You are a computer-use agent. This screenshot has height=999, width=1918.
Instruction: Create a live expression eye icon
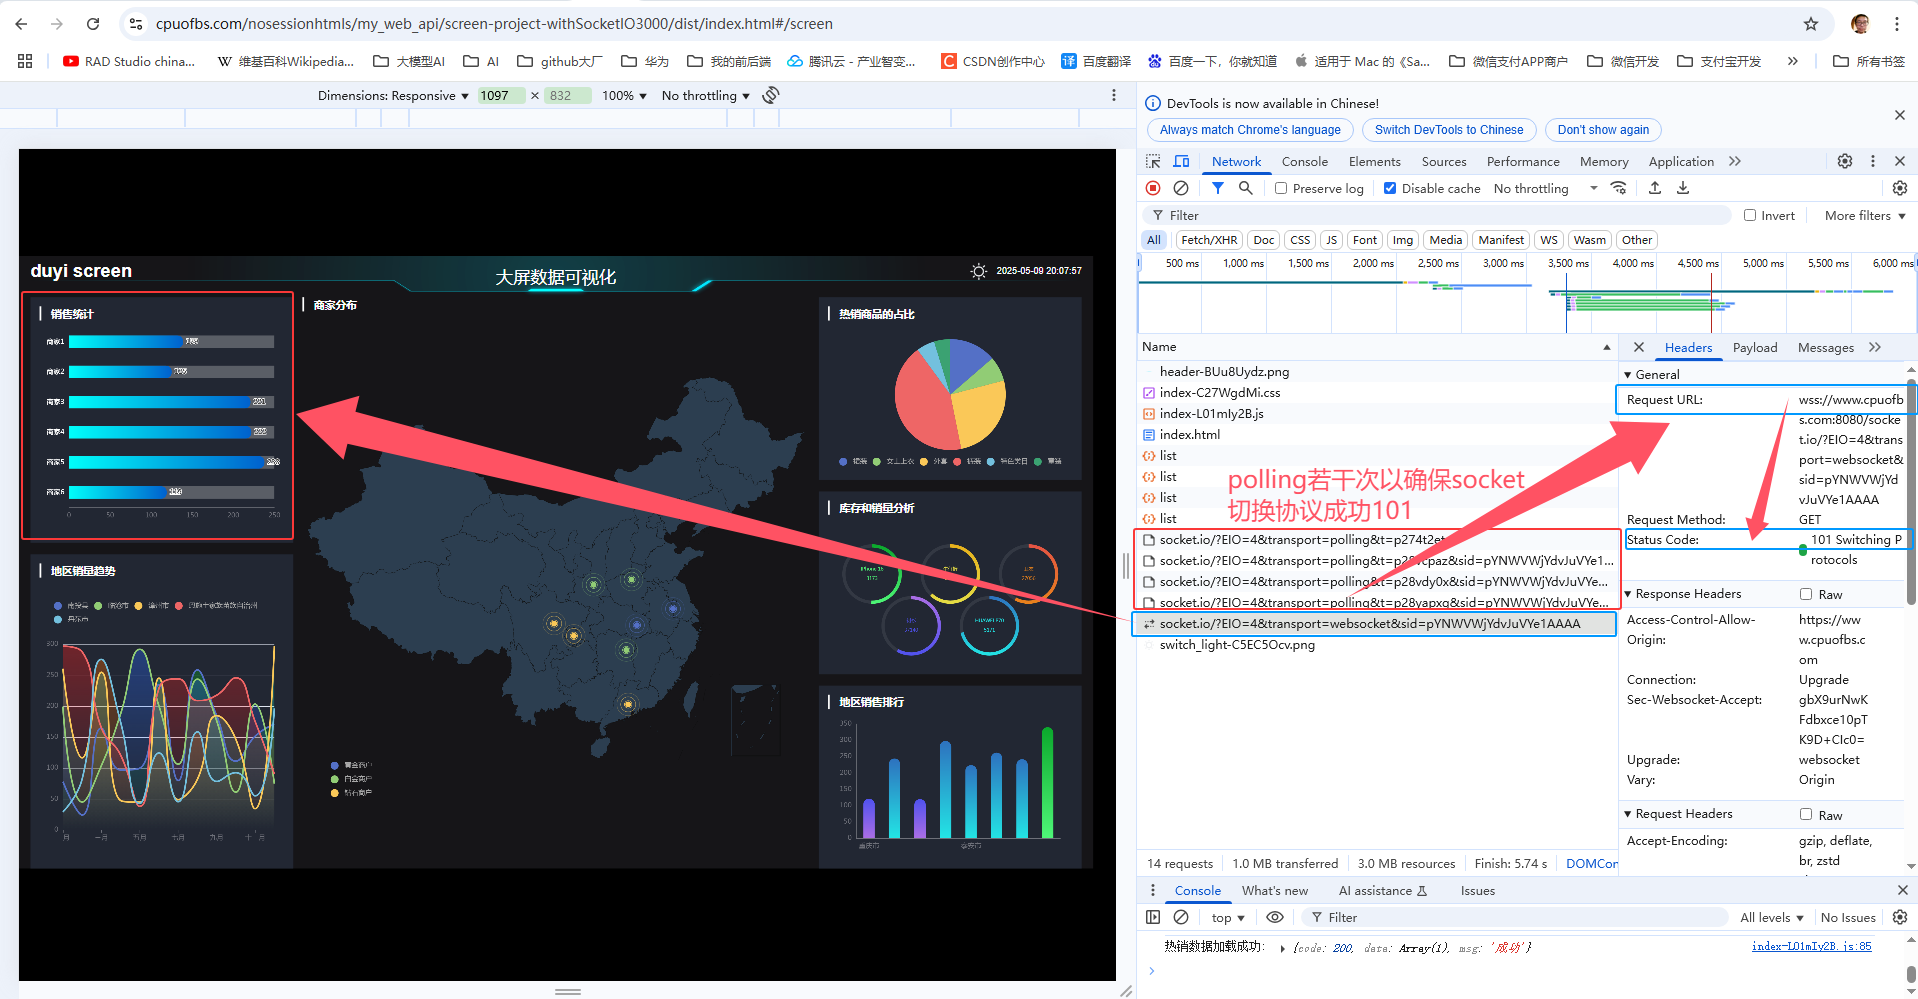coord(1275,917)
